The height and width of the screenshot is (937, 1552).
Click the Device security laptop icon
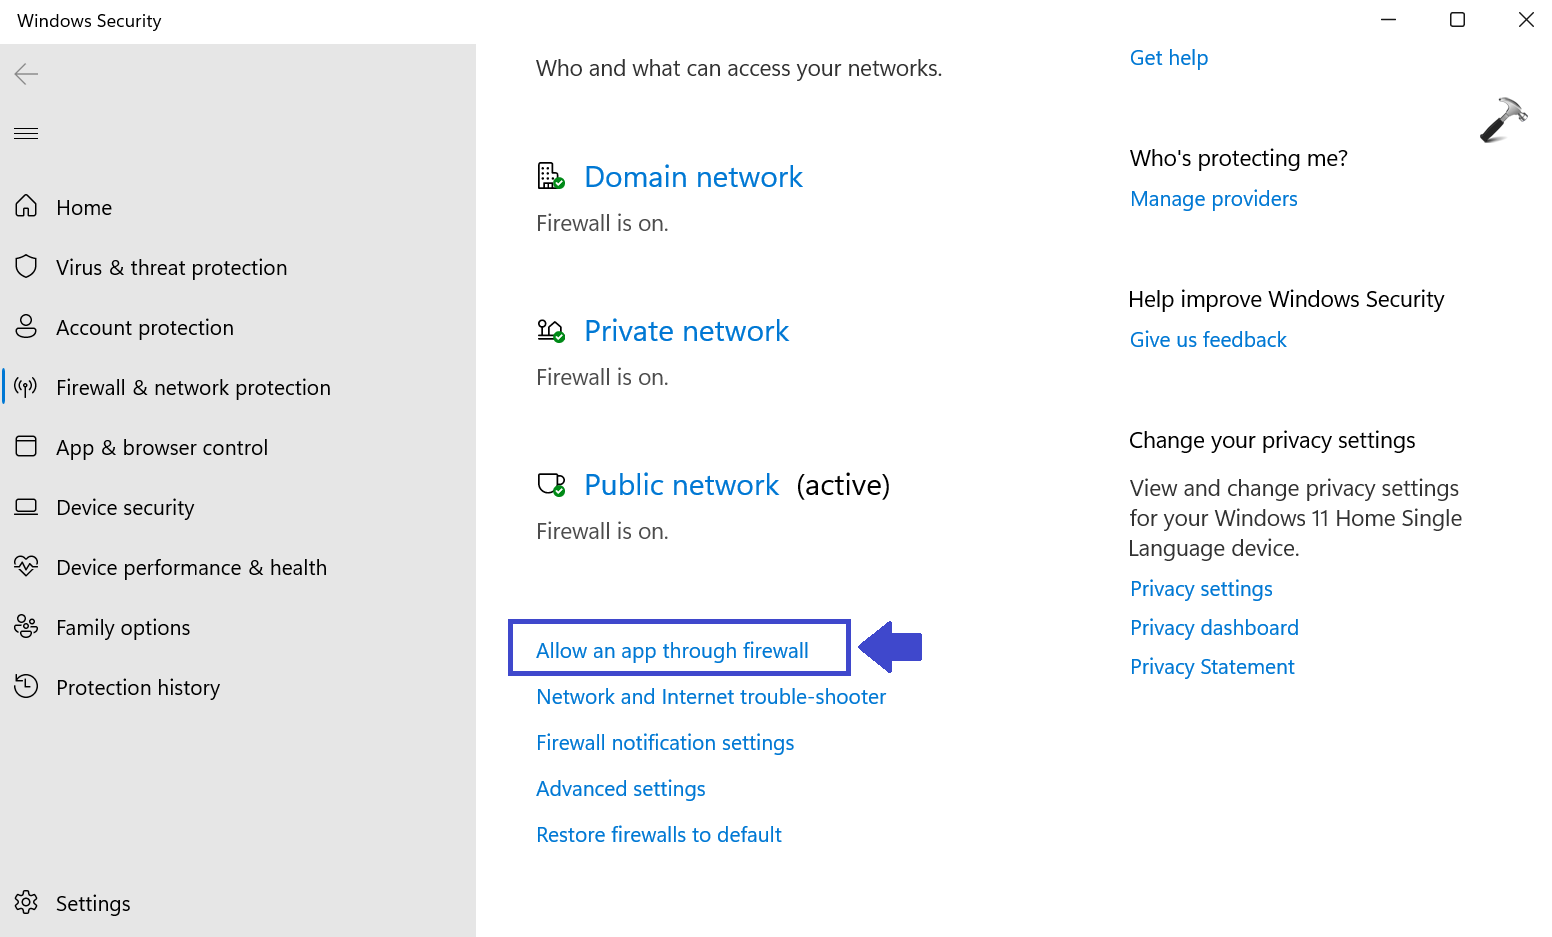pyautogui.click(x=26, y=507)
